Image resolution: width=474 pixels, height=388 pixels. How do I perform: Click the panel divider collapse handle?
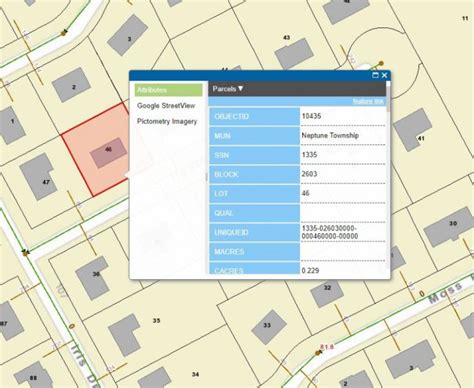206,177
